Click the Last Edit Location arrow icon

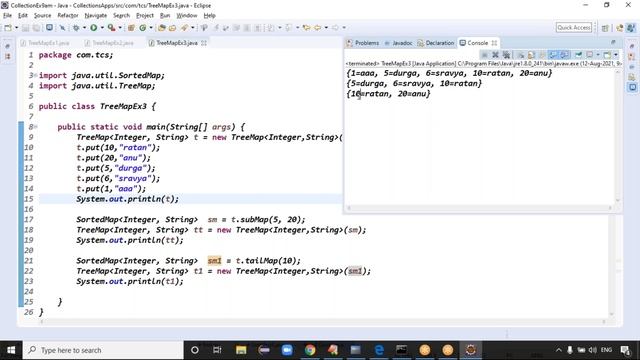(x=307, y=28)
